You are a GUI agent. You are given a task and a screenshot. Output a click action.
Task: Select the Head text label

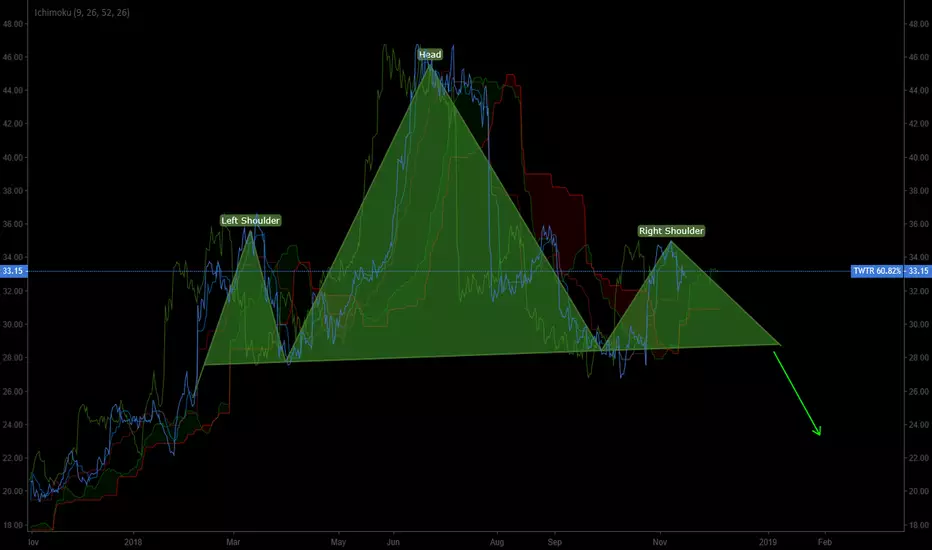[x=430, y=55]
